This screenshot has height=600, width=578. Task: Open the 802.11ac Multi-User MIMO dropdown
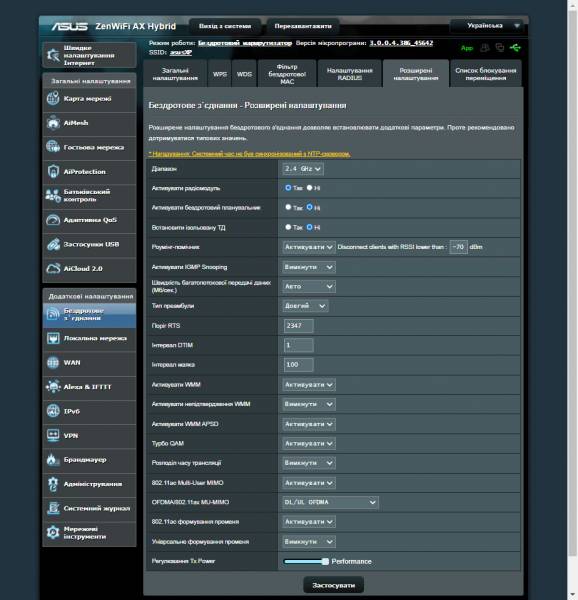[x=309, y=483]
